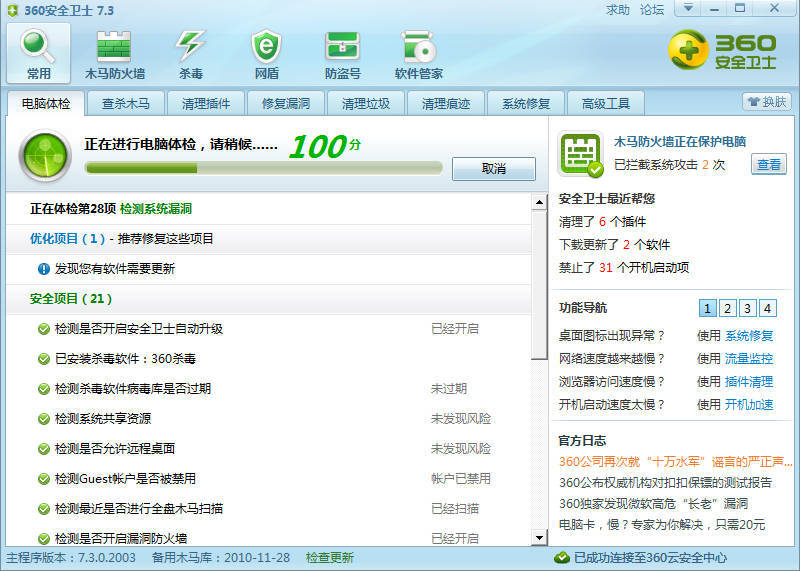Click the scroll up arrow of results list
This screenshot has height=571, width=800.
(539, 203)
